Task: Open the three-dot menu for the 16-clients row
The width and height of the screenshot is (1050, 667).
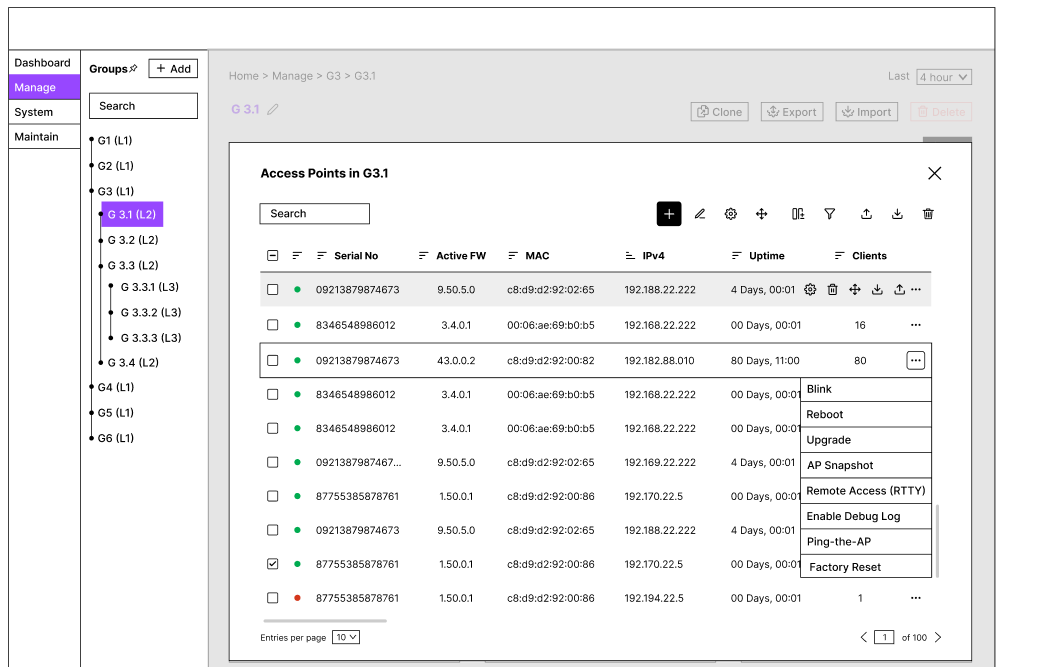Action: coord(916,325)
